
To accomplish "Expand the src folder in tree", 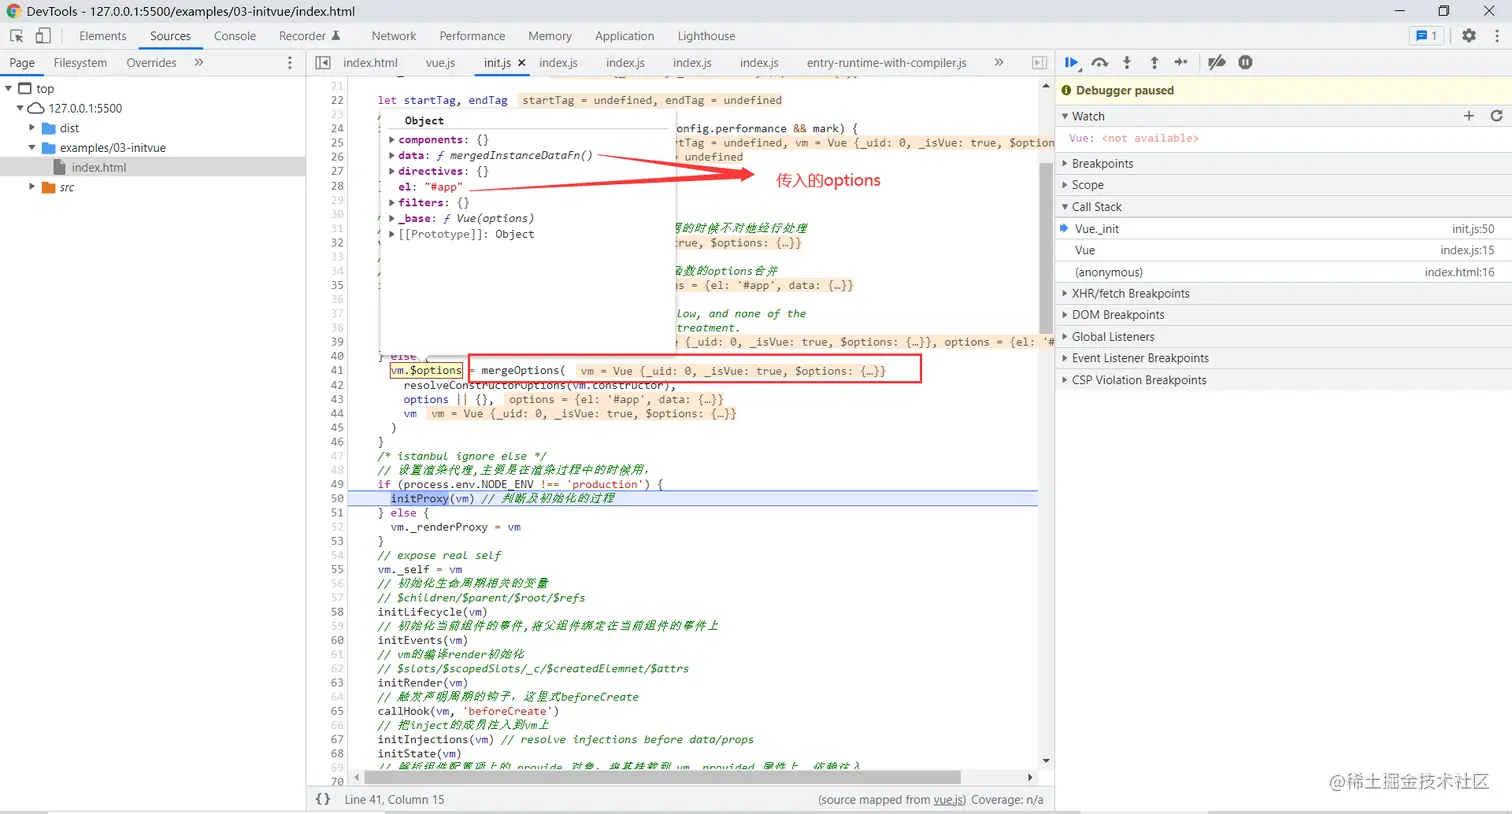I will pos(32,187).
